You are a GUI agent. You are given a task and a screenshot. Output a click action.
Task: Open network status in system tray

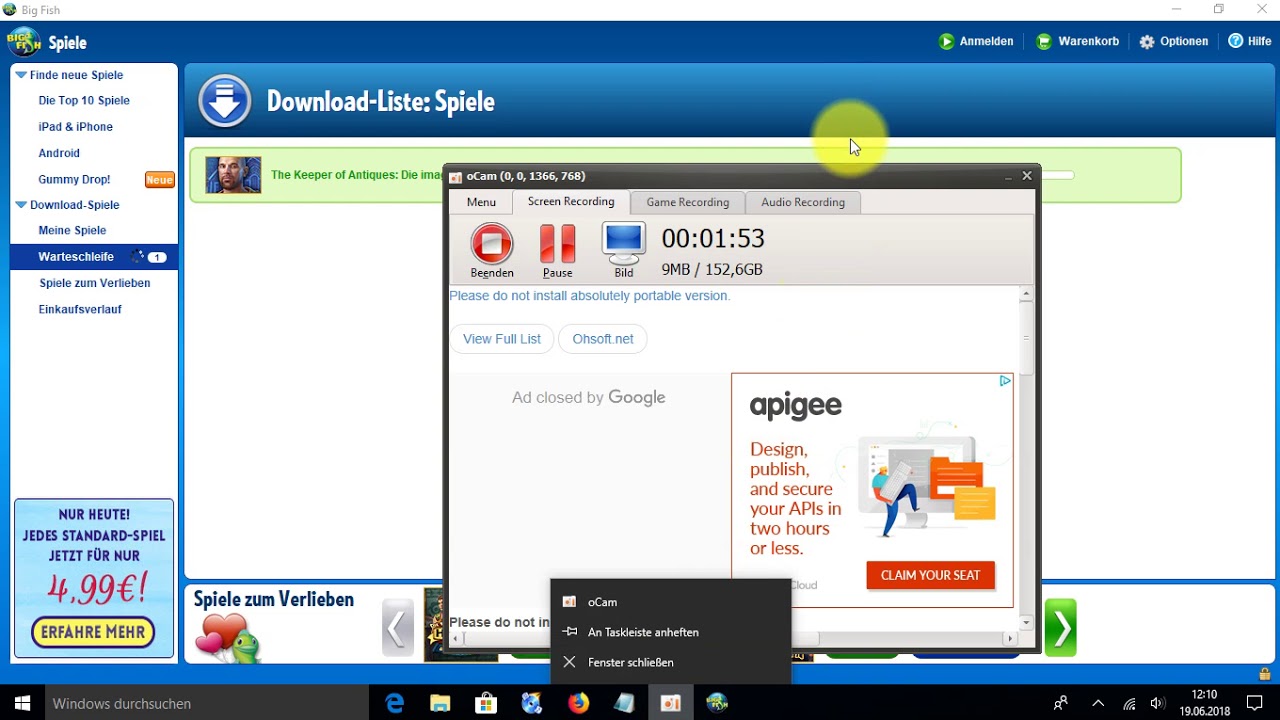[1129, 703]
